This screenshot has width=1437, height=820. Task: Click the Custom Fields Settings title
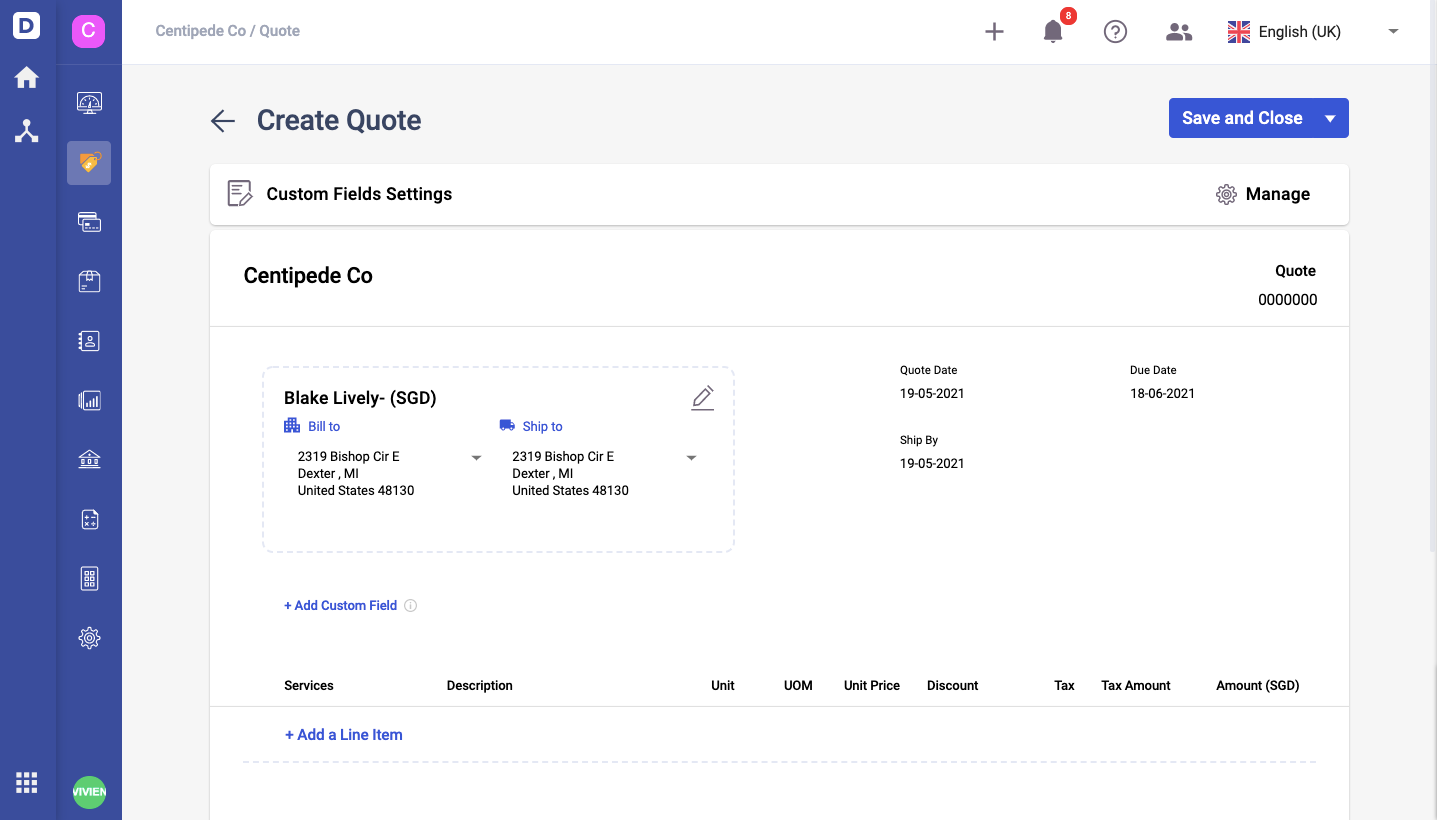(x=359, y=194)
